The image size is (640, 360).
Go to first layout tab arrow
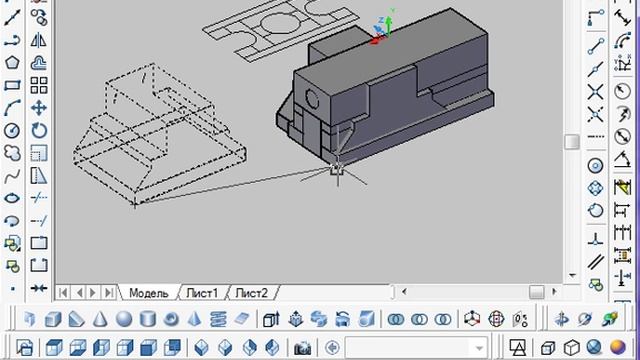(63, 293)
